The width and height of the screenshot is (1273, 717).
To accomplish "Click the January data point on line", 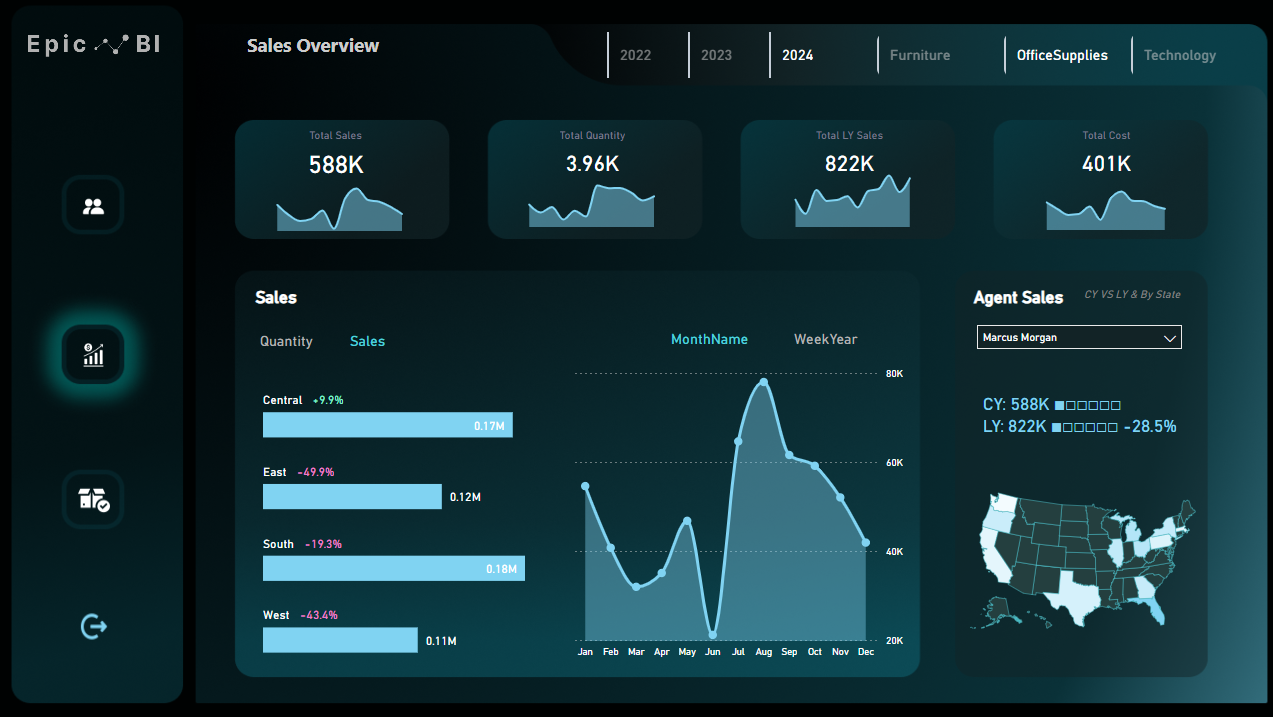I will coord(585,486).
